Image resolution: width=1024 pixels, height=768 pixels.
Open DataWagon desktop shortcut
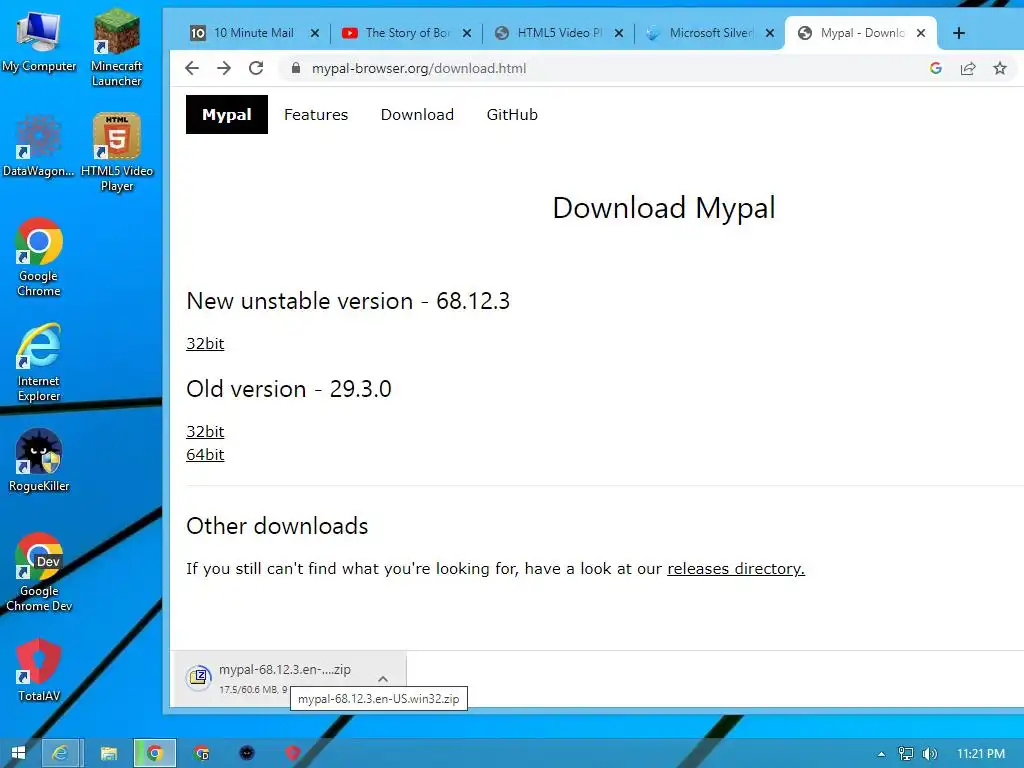[x=39, y=146]
